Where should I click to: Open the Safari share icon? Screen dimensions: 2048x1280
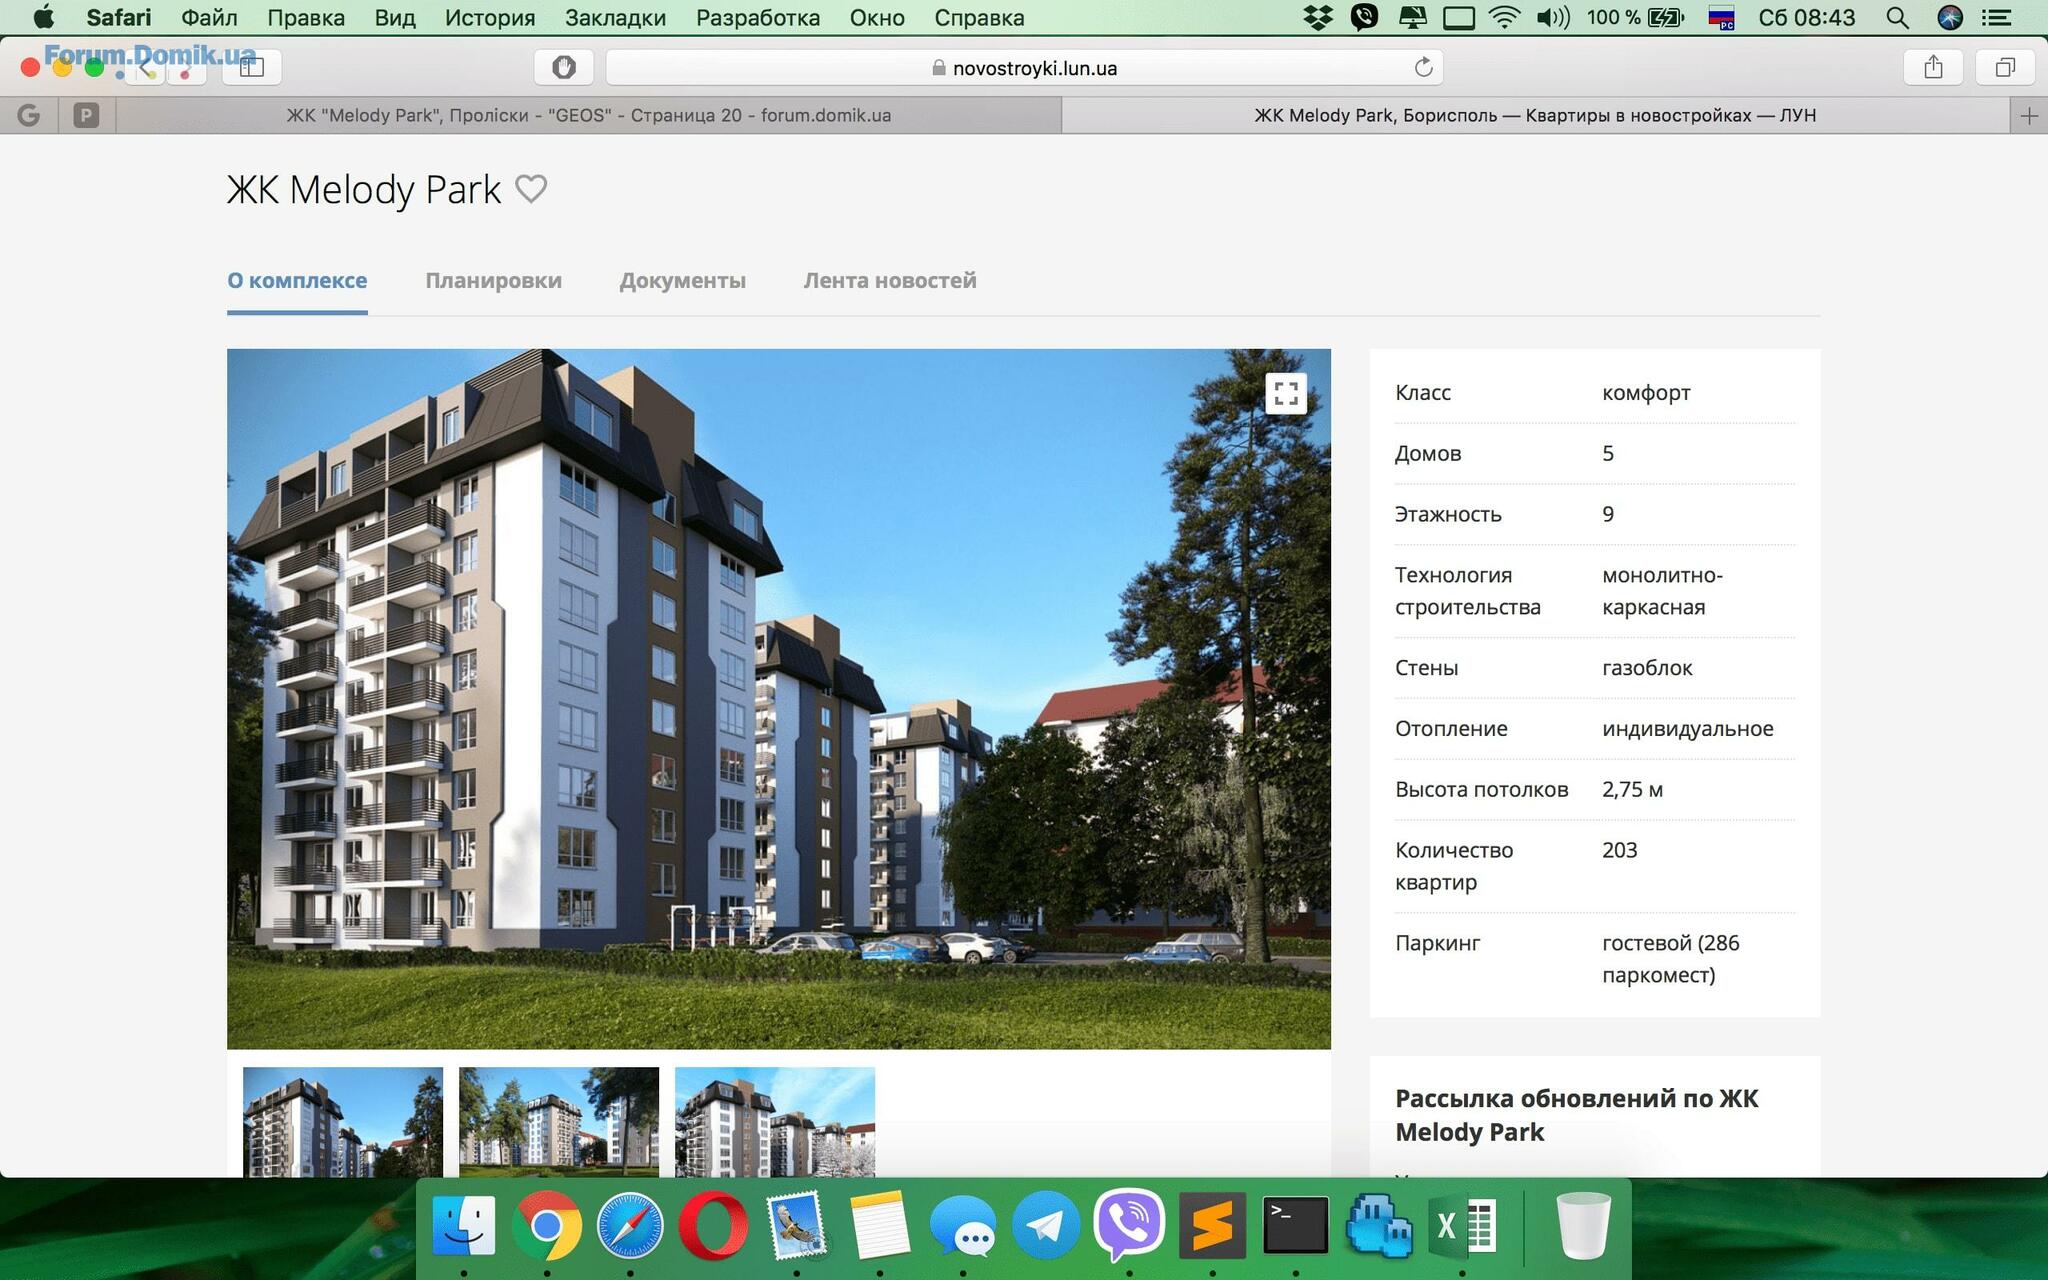tap(1933, 67)
